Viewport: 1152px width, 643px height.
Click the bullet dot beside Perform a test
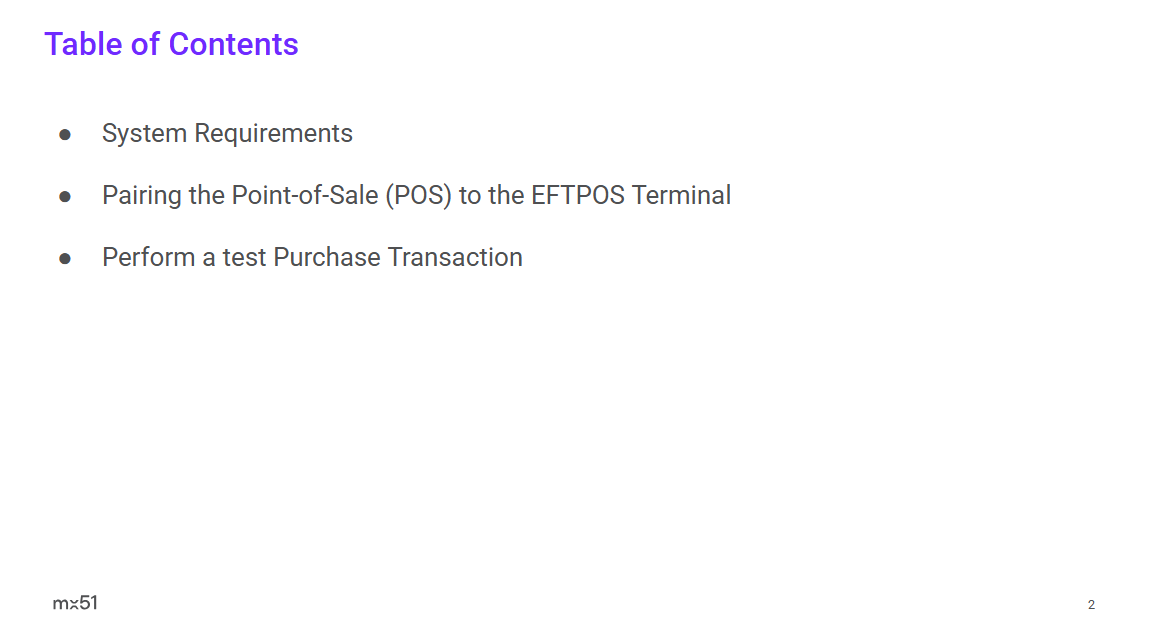coord(65,258)
